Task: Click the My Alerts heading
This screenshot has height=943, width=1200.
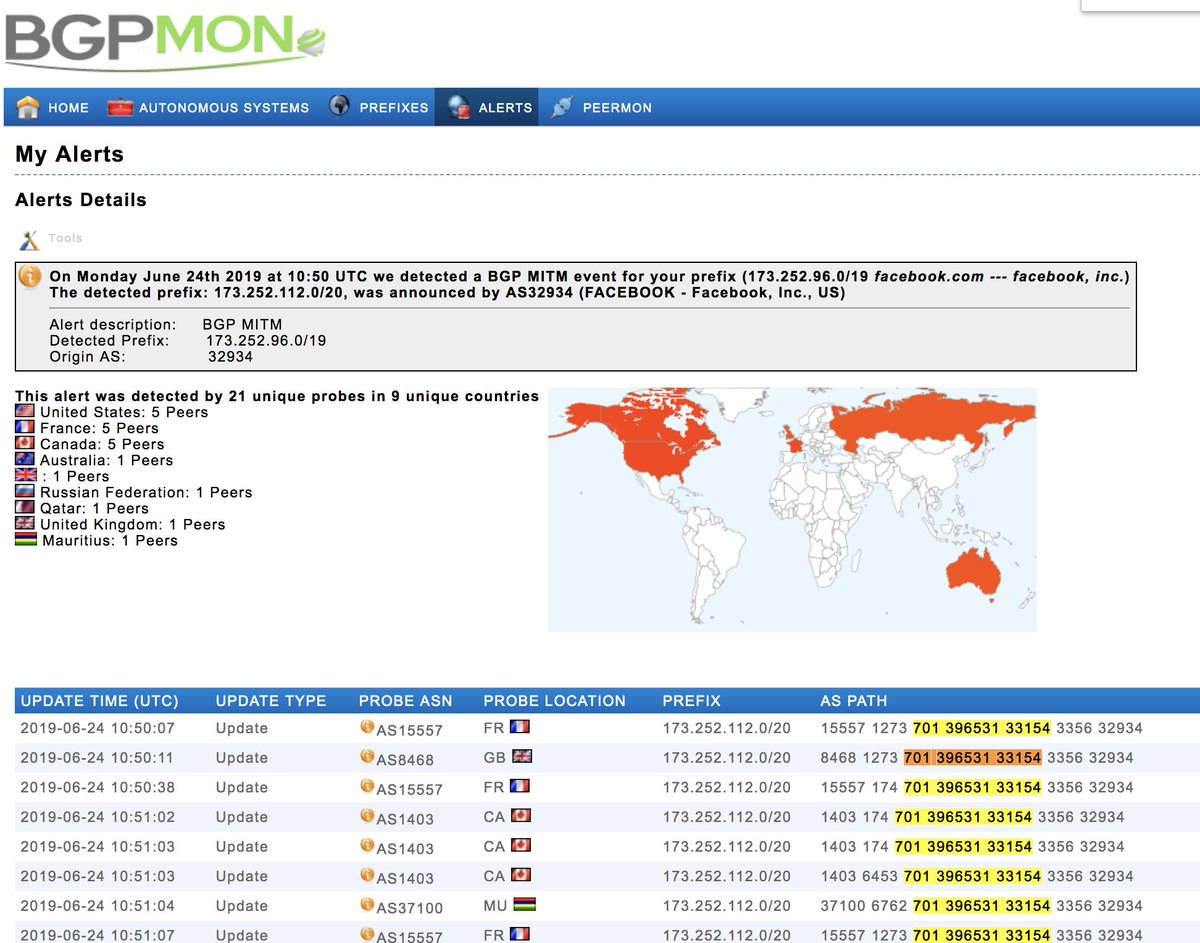Action: (x=70, y=154)
